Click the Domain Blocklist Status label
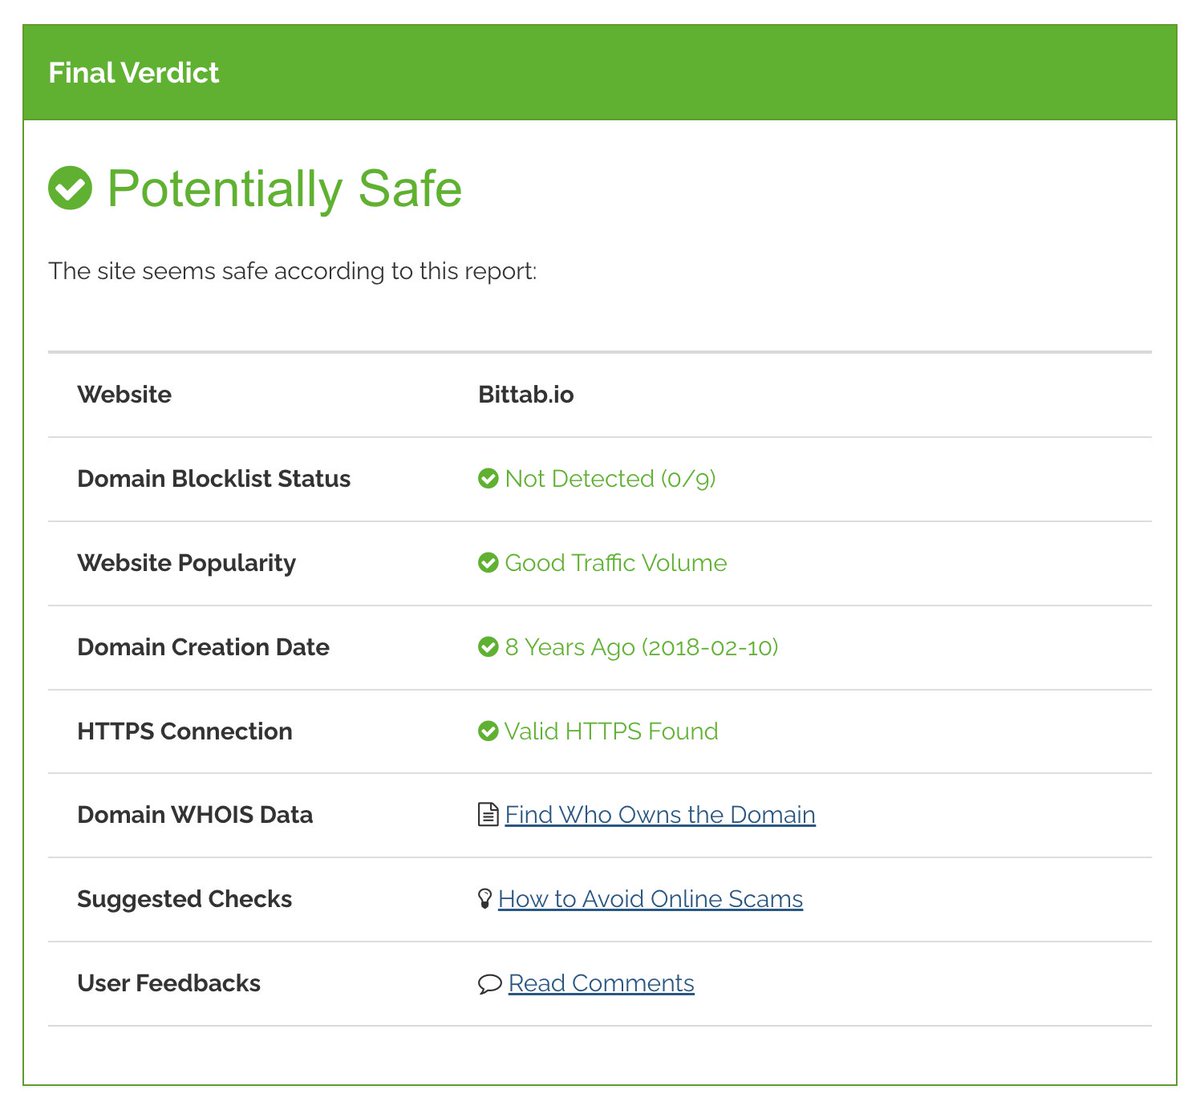Viewport: 1200px width, 1110px height. (213, 478)
